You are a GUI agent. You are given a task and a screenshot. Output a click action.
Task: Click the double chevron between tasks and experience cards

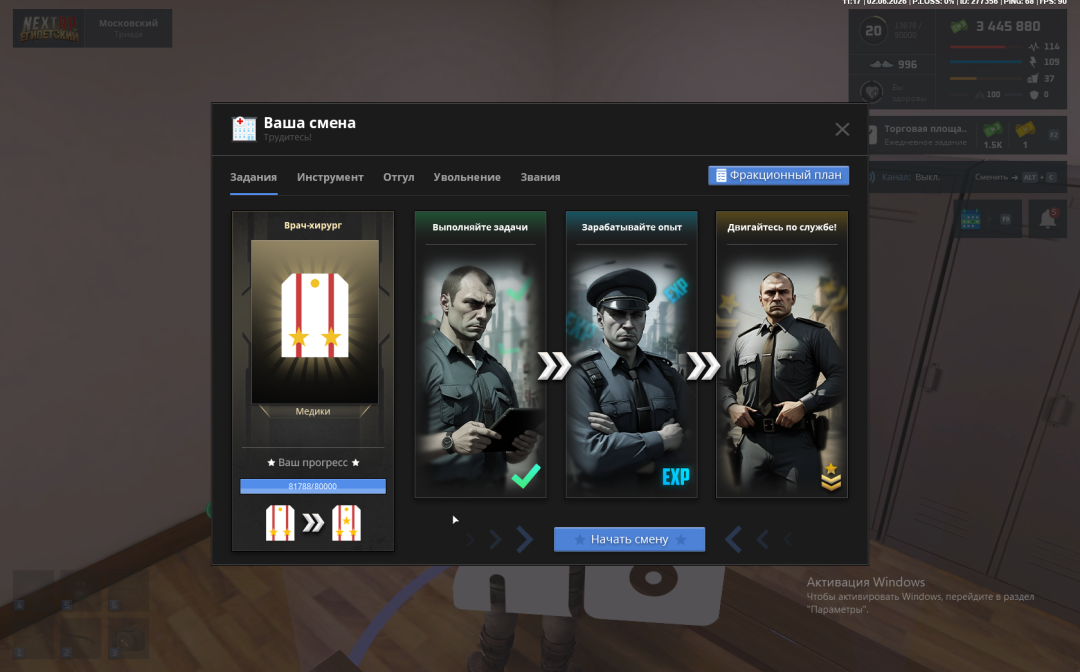coord(554,366)
